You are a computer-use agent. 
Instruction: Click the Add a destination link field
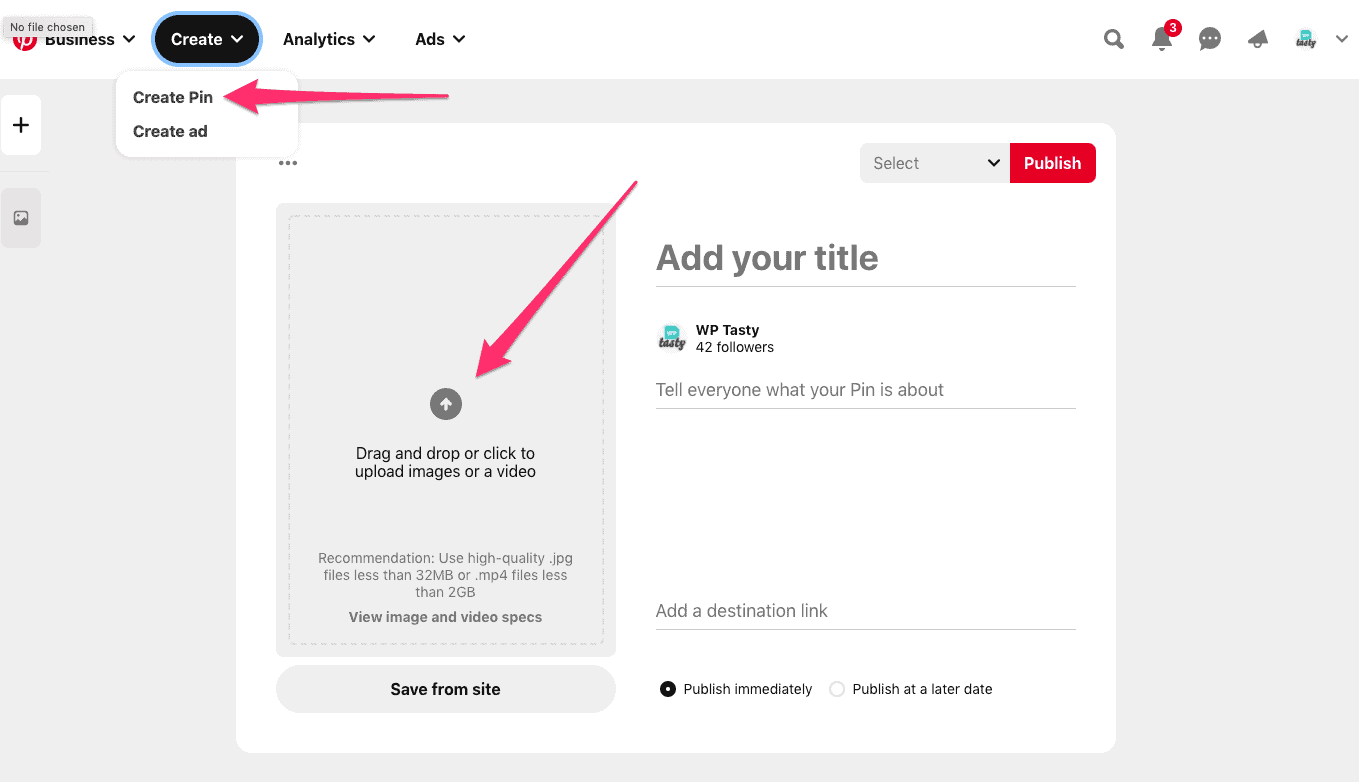coord(865,611)
